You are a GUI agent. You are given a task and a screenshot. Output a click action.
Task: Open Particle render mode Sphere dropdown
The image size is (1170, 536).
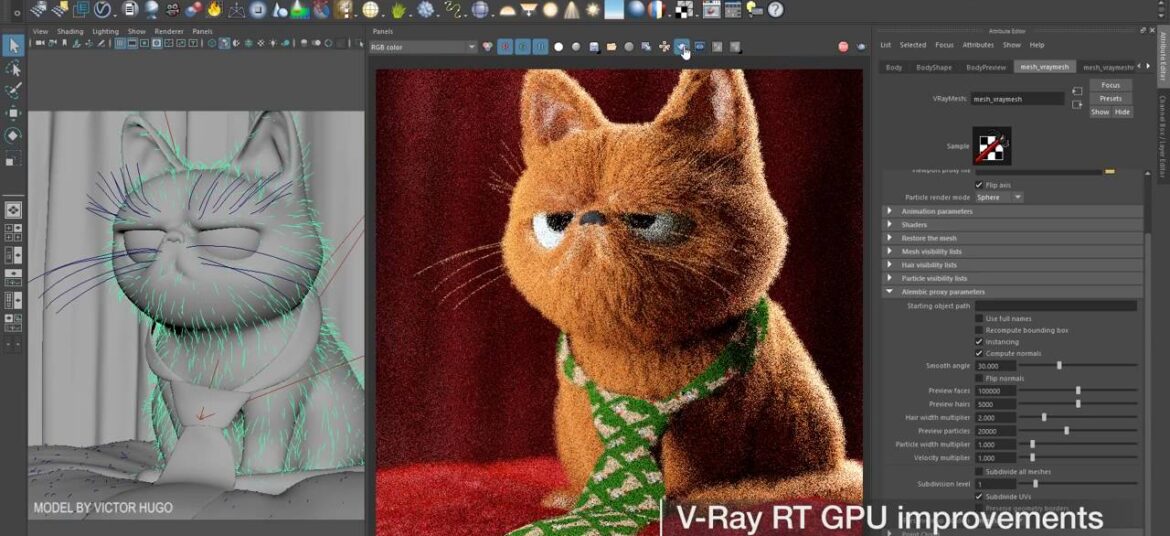coord(998,198)
